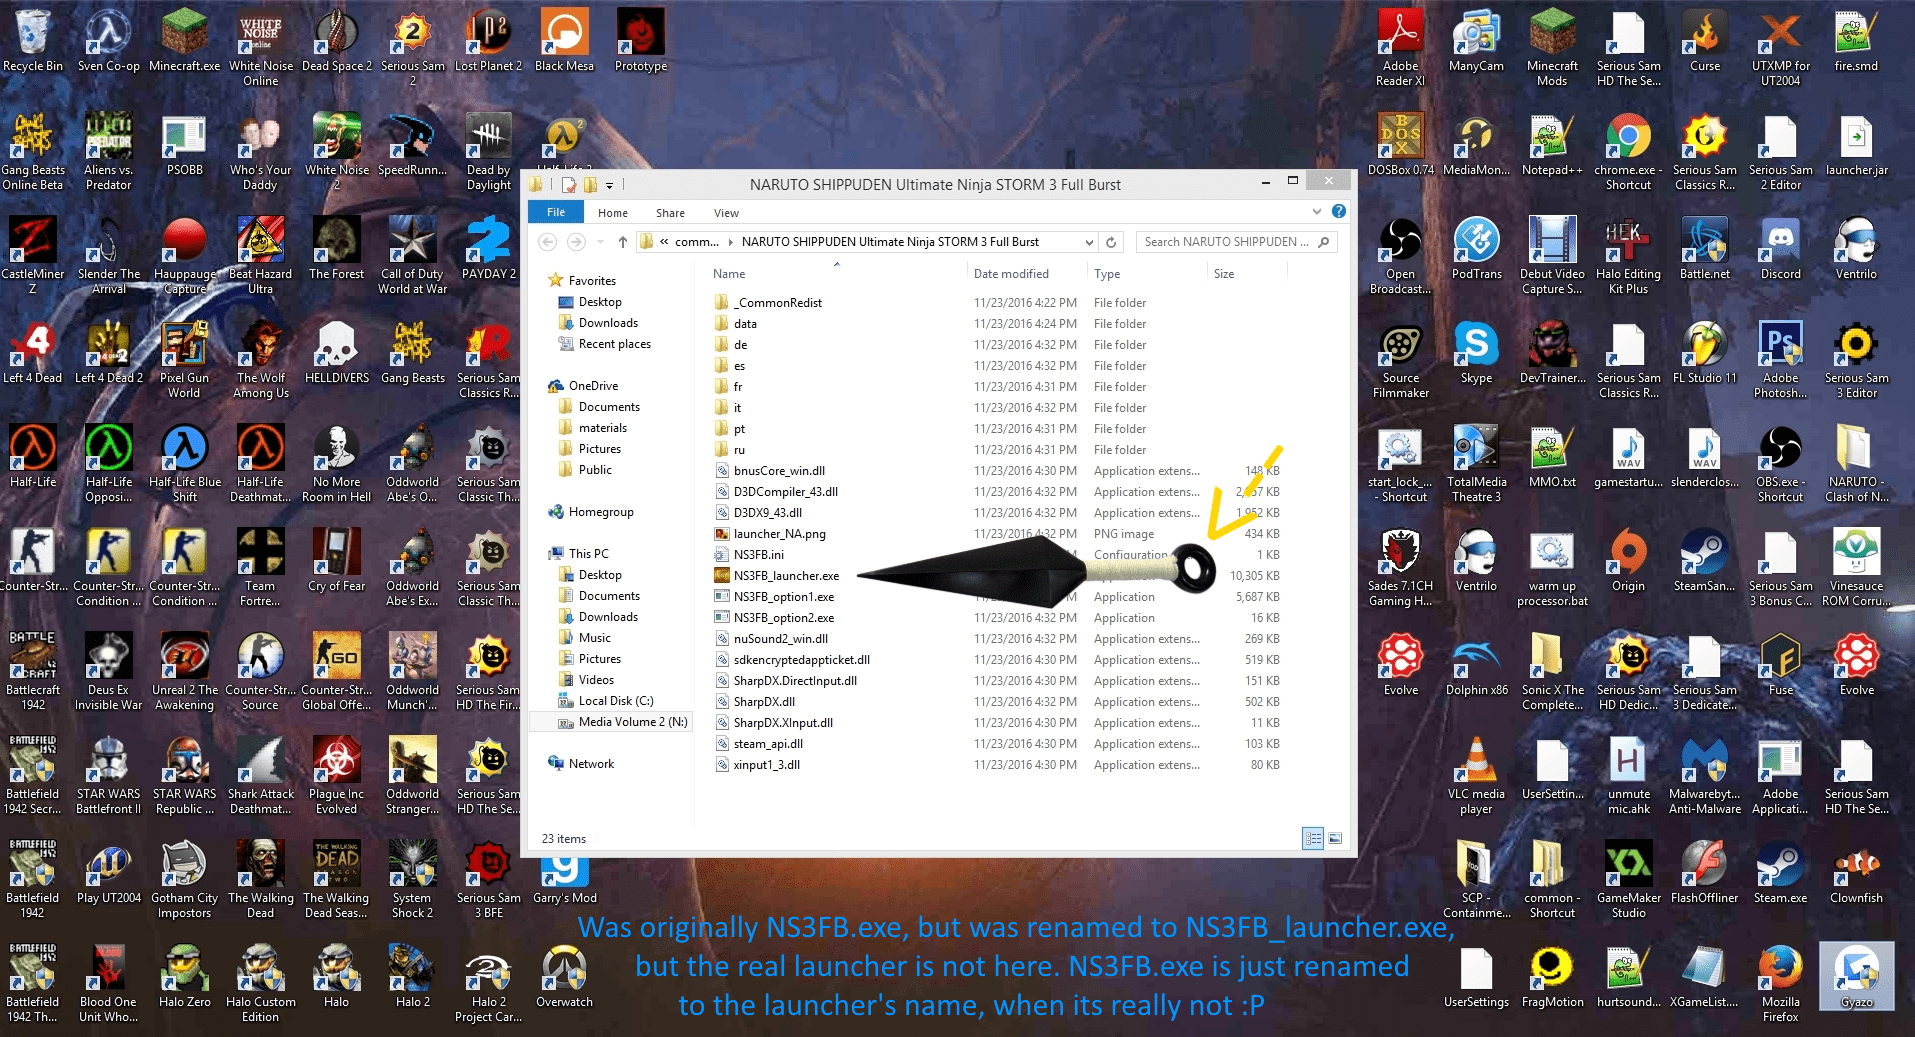This screenshot has height=1037, width=1915.
Task: Open the Recycle Bin desktop icon
Action: 32,40
